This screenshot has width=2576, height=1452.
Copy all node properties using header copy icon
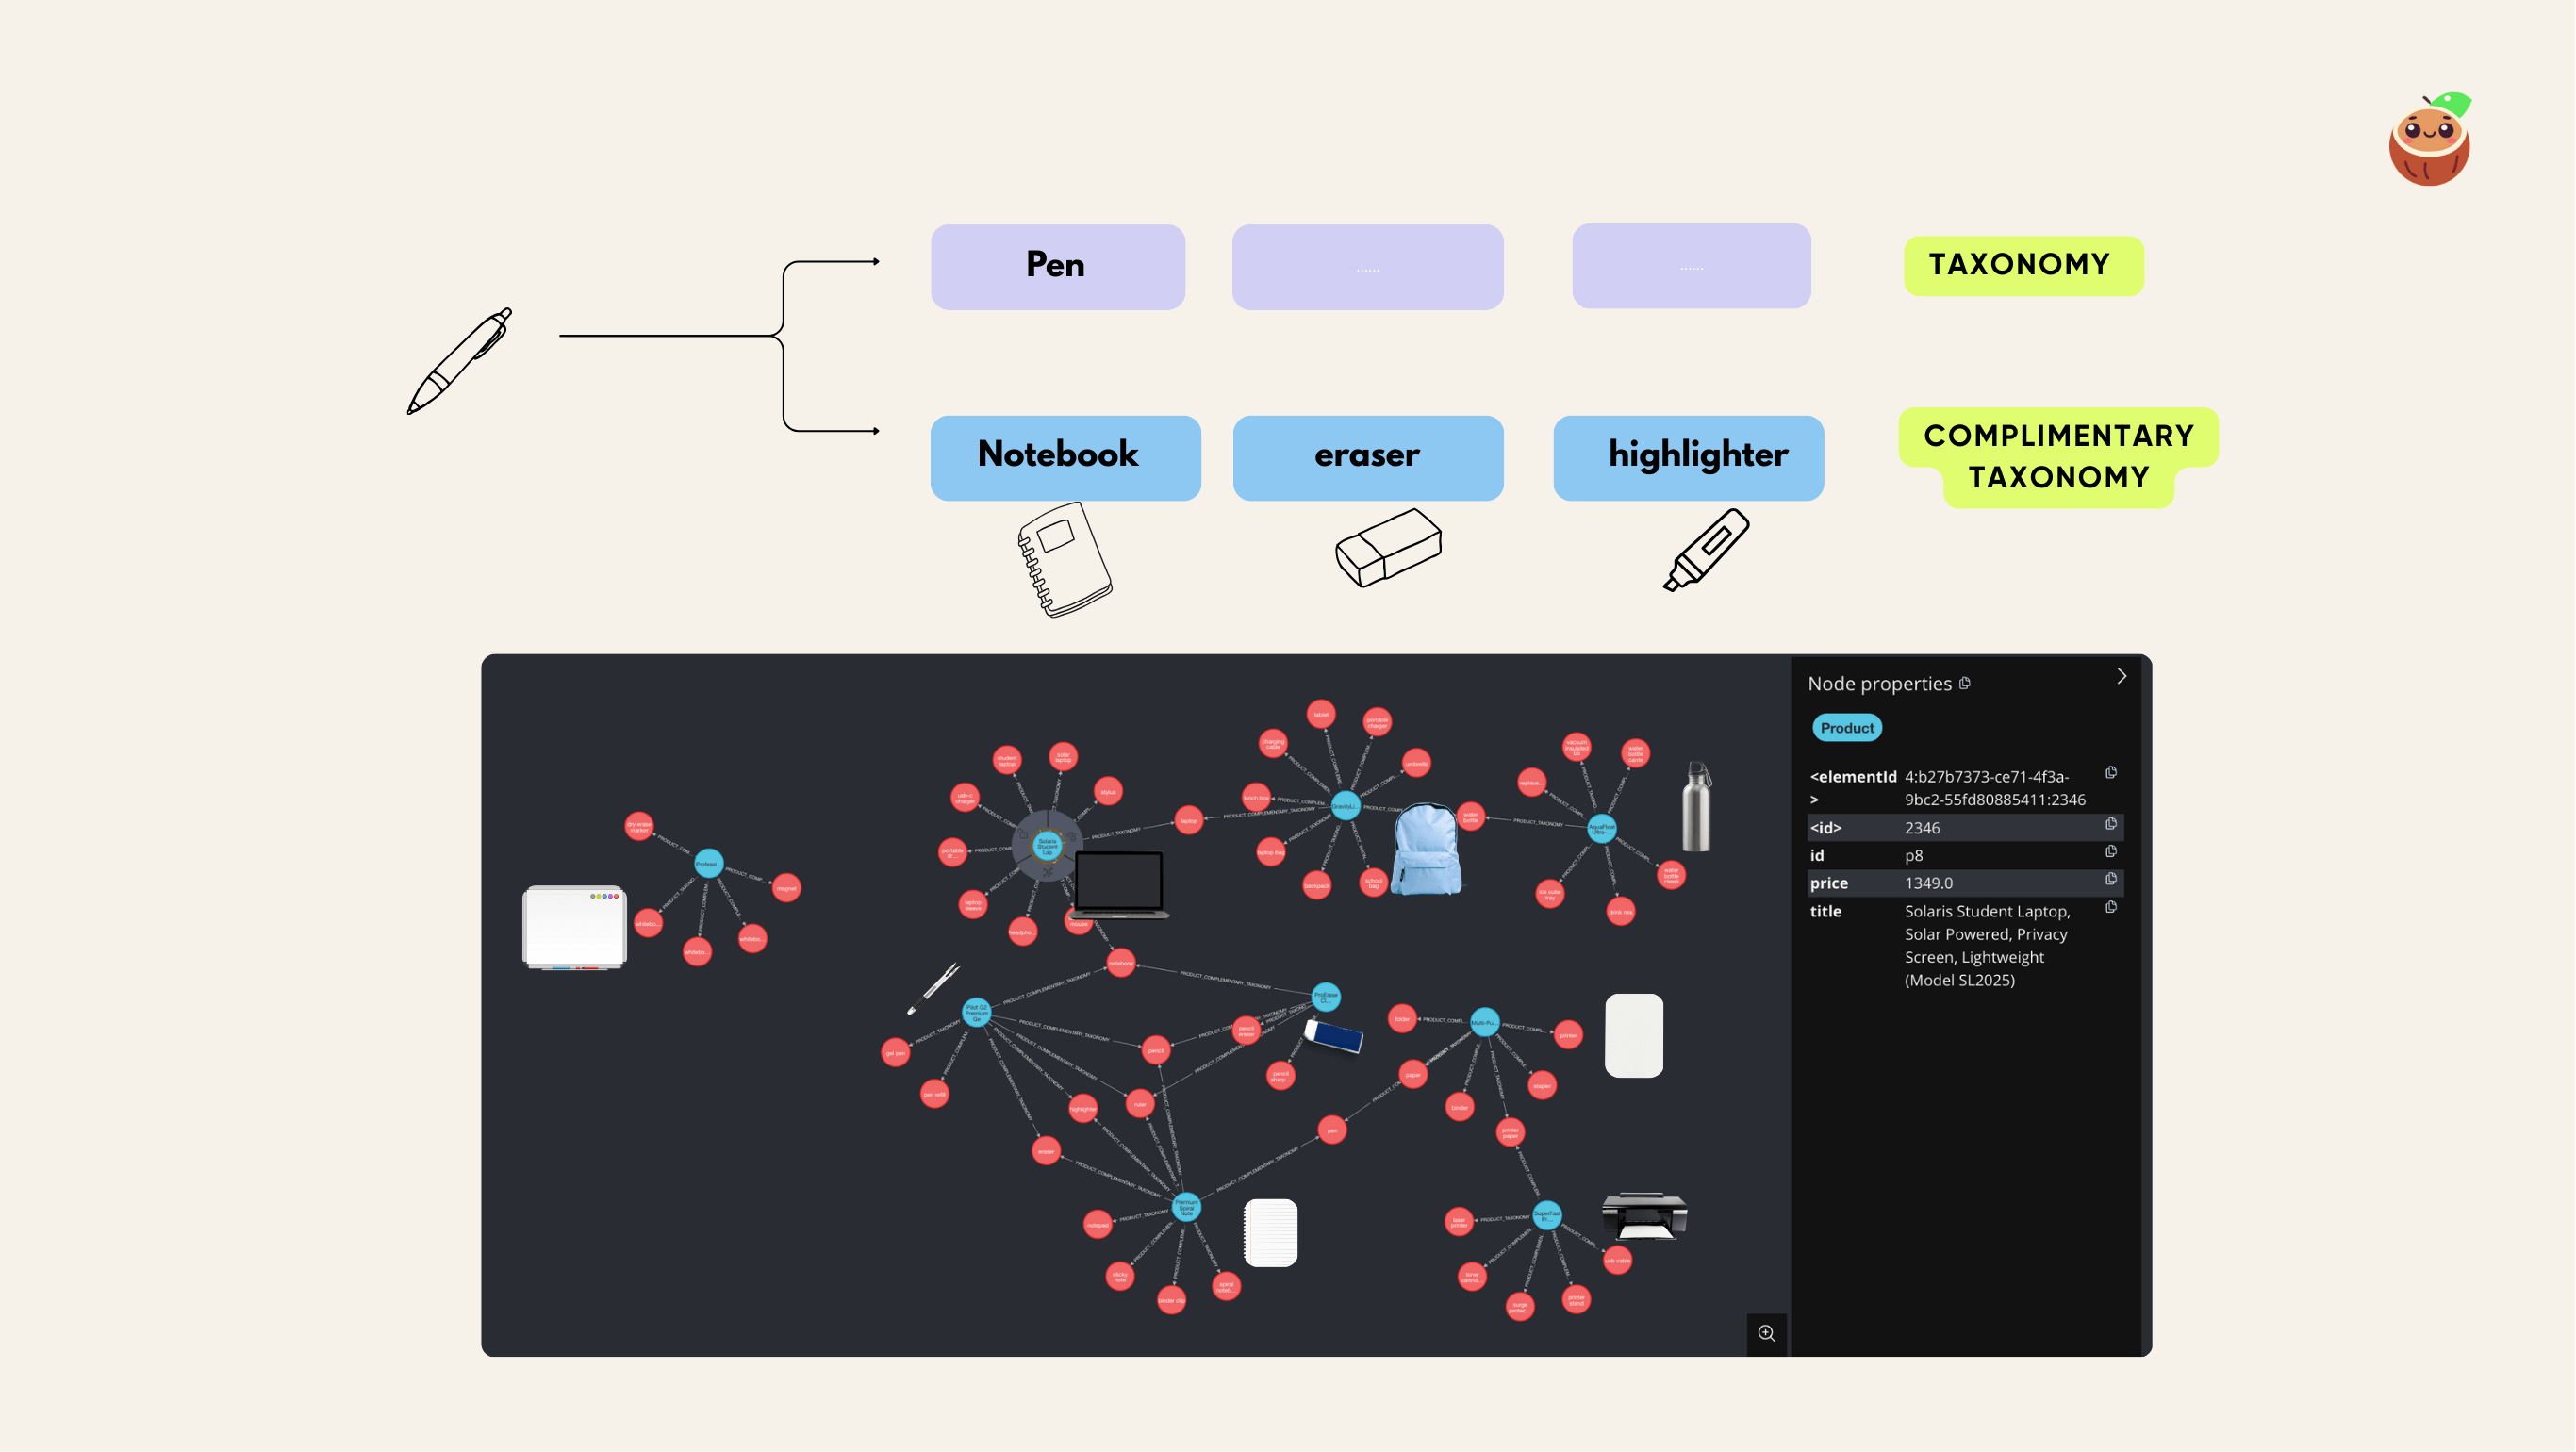[x=1965, y=684]
